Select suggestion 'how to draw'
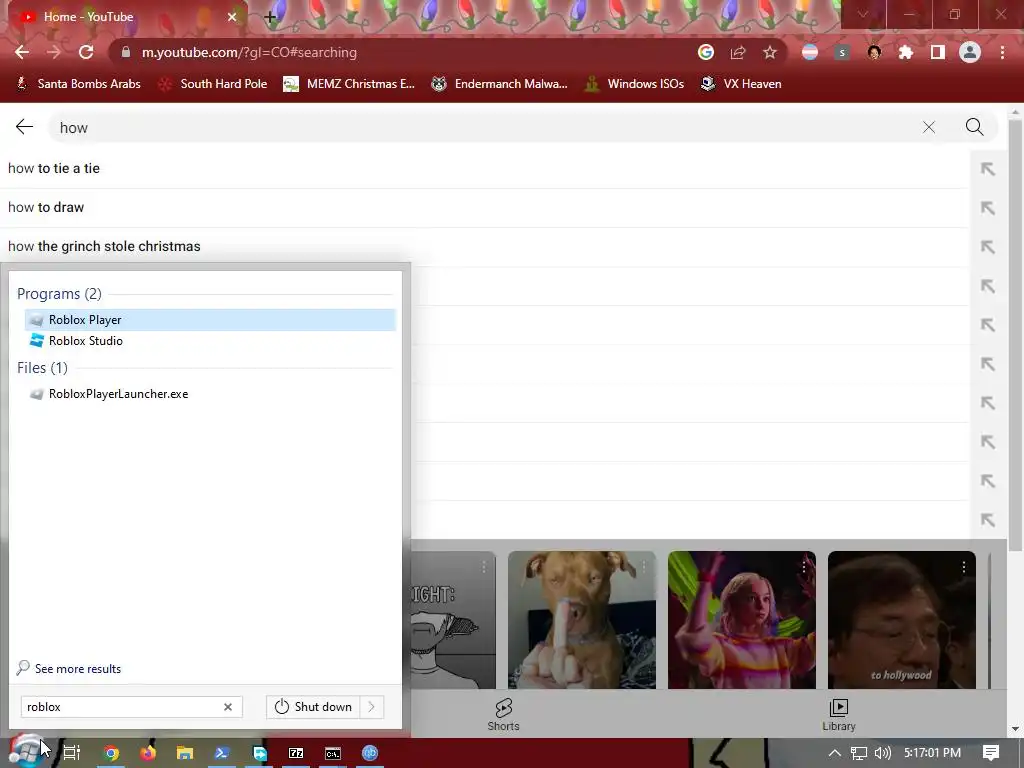The width and height of the screenshot is (1024, 768). coord(483,208)
